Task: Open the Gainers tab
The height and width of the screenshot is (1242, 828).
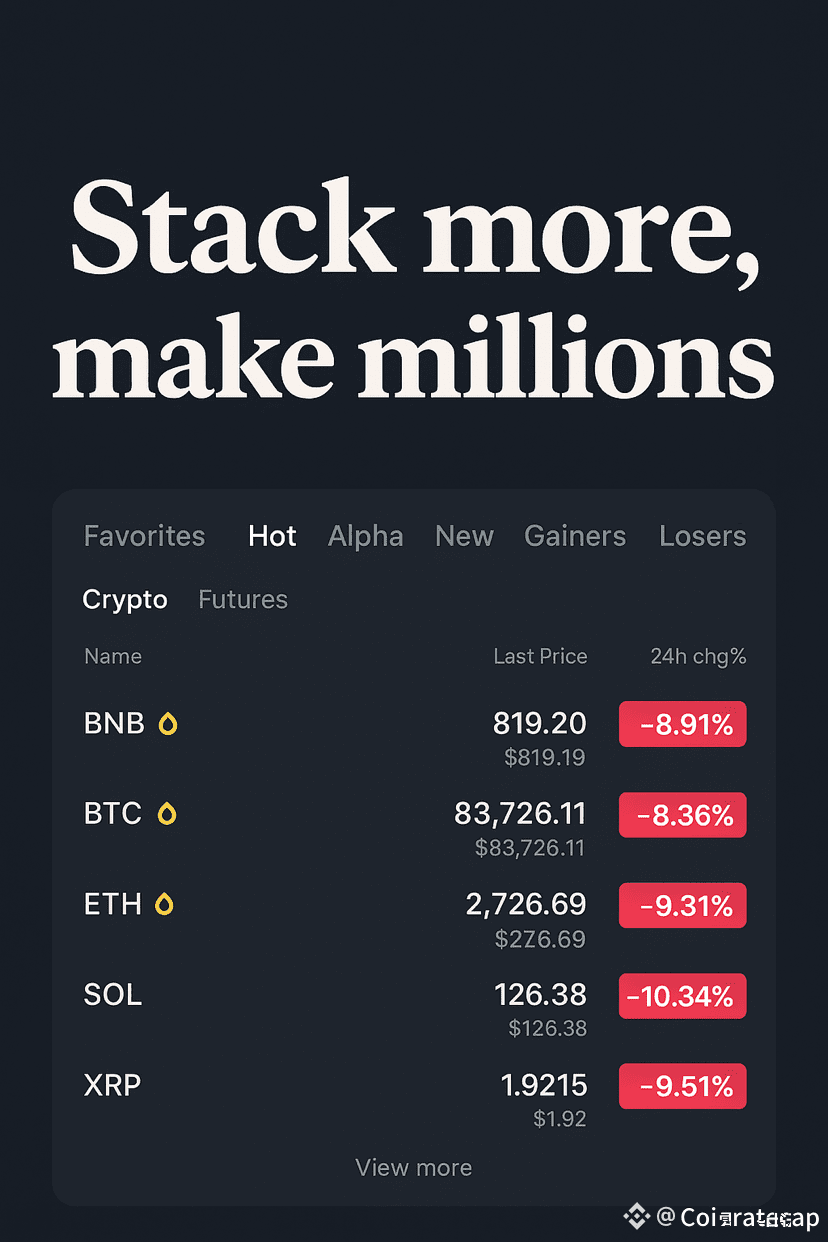Action: [x=575, y=536]
